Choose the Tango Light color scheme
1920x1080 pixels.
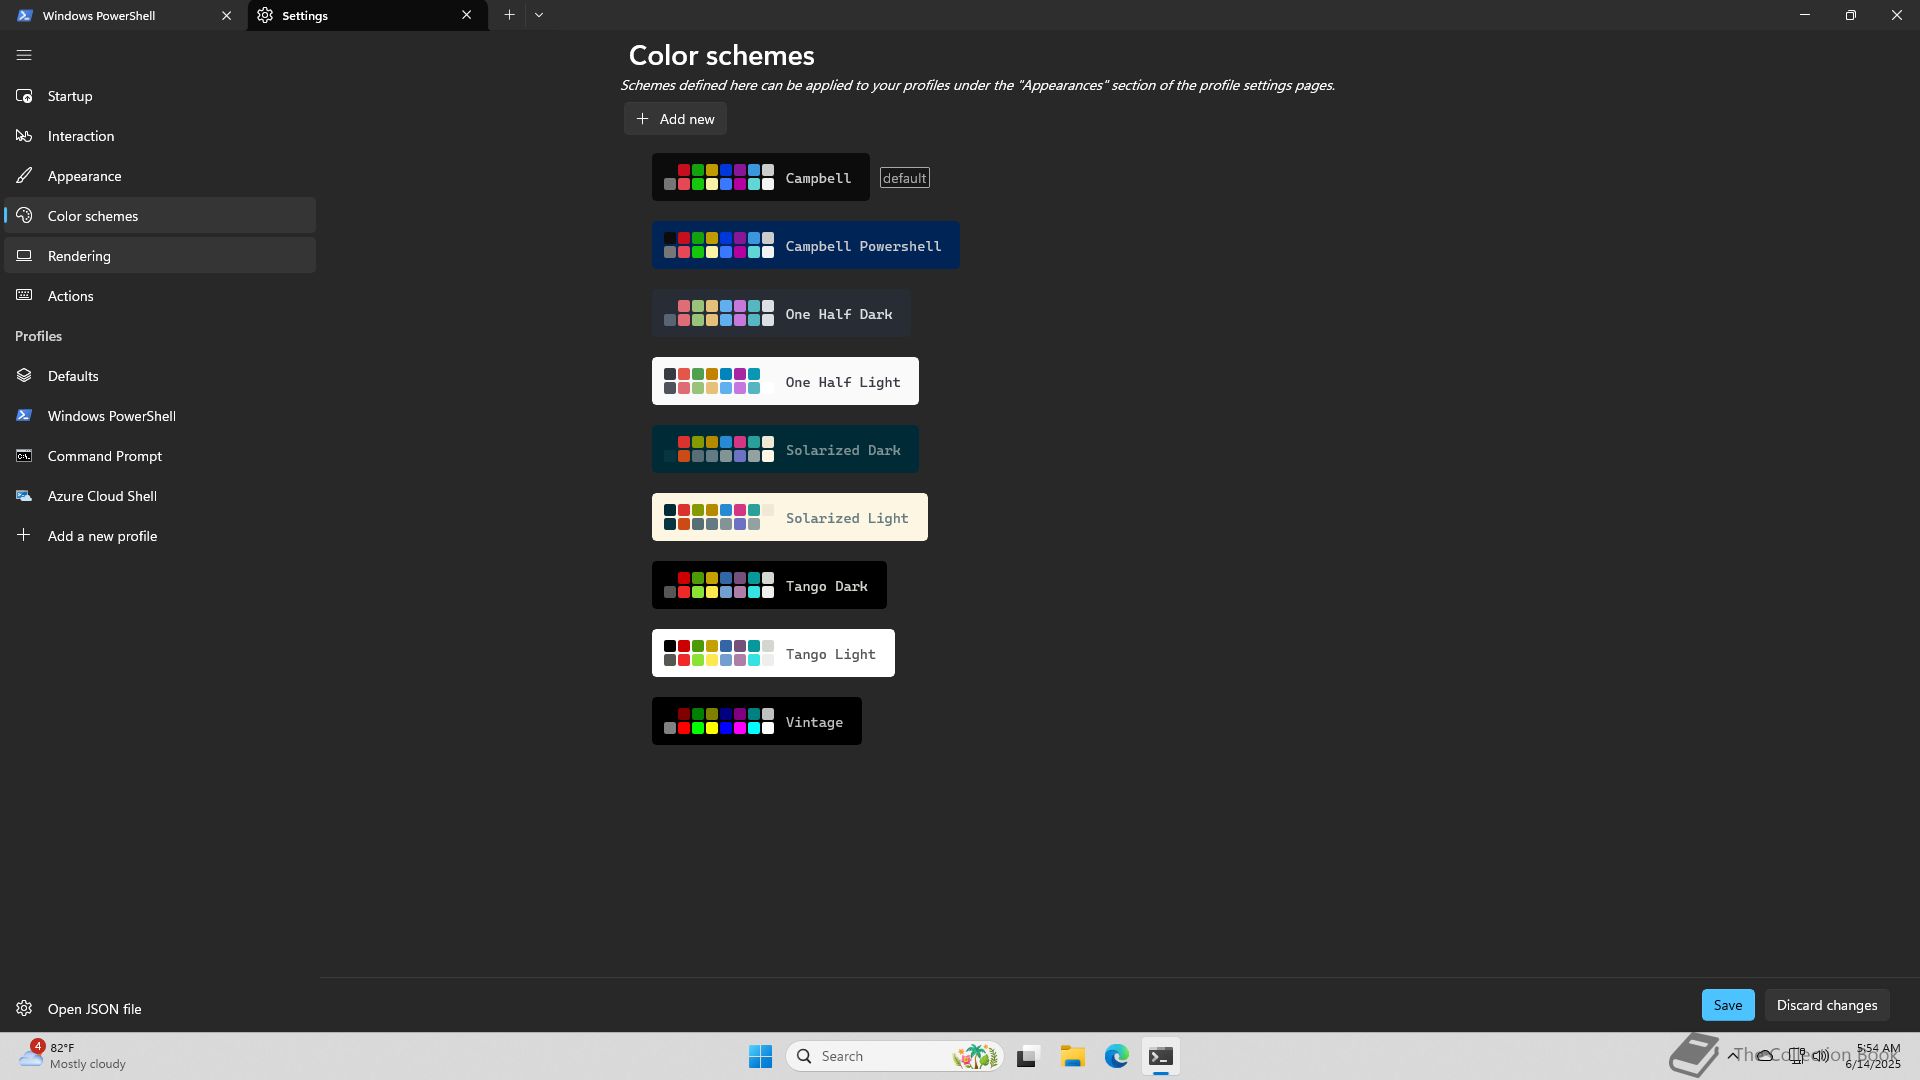(773, 654)
